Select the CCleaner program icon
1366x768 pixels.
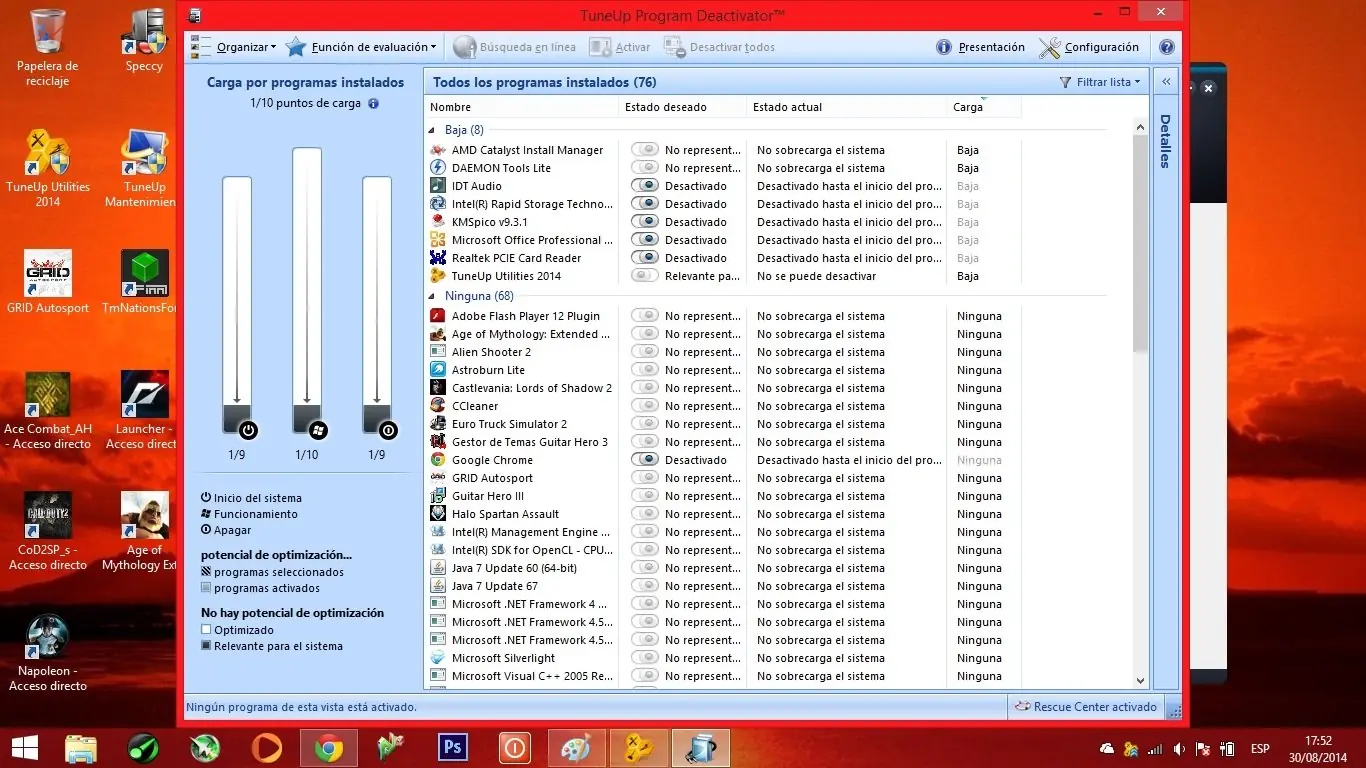[x=437, y=406]
